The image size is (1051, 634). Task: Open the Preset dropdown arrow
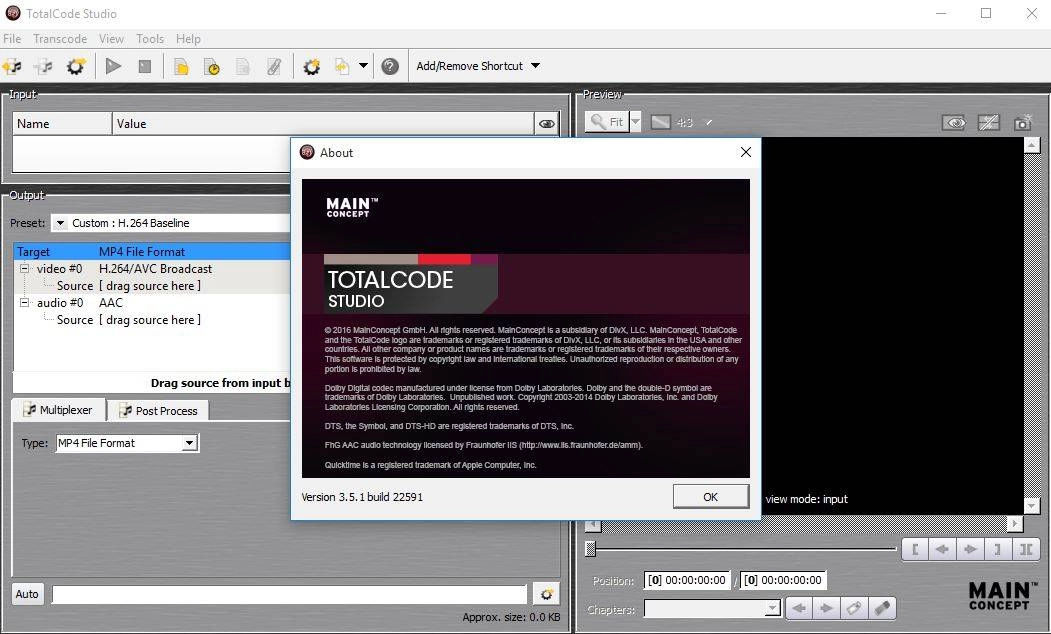60,223
